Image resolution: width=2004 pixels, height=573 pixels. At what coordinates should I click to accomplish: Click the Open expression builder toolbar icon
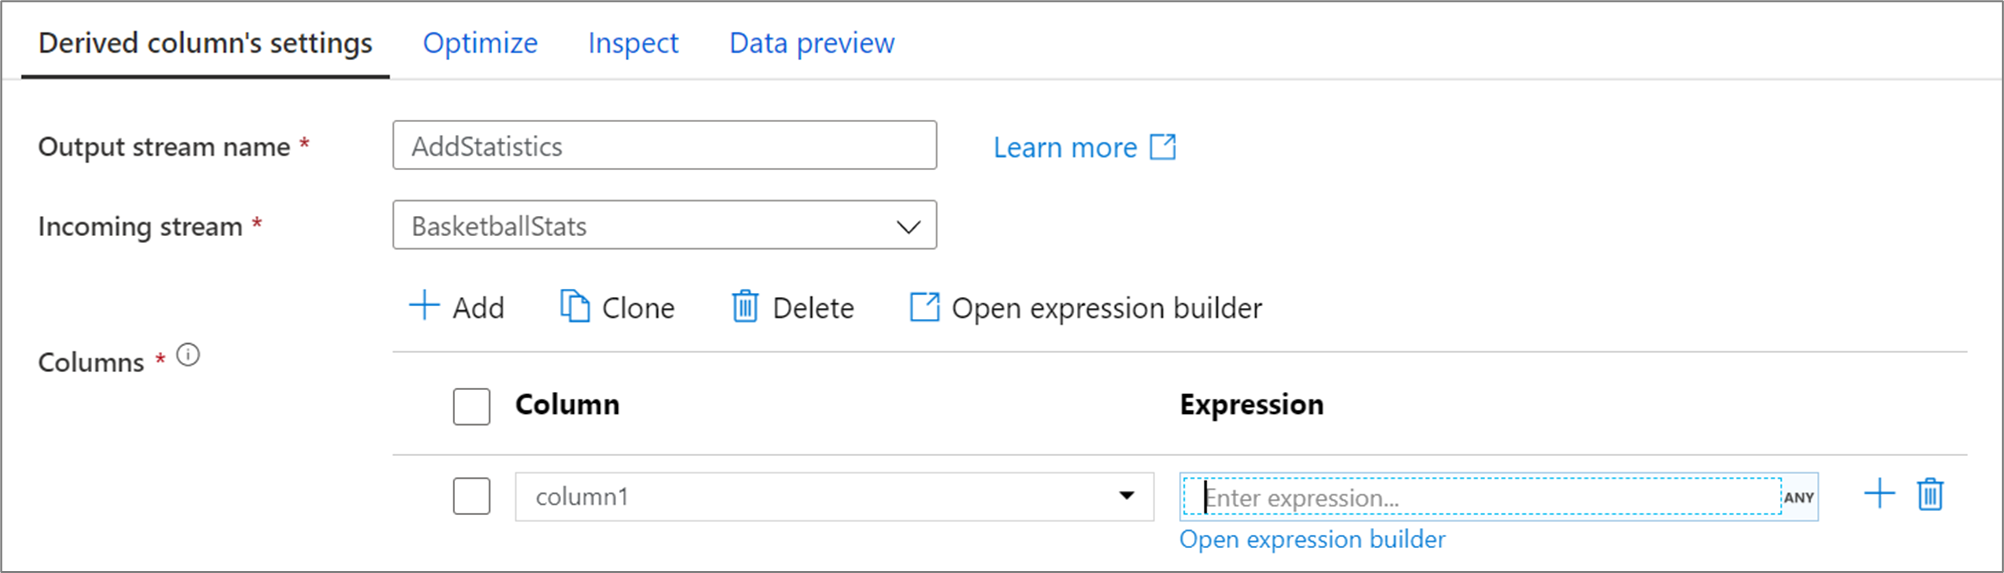925,306
